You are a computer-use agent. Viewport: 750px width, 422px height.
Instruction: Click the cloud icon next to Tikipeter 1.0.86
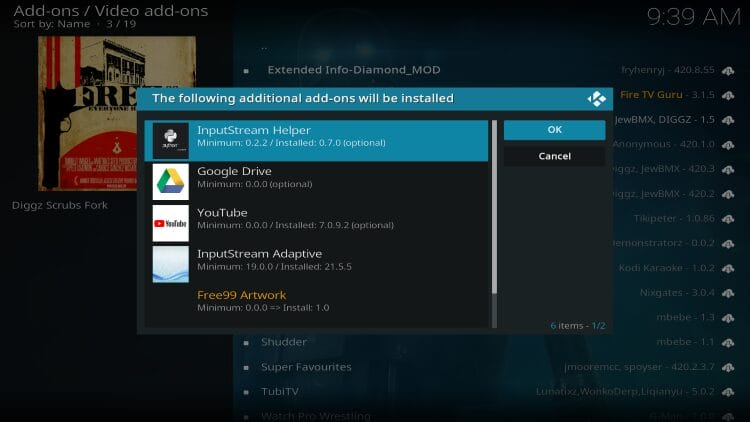(728, 219)
